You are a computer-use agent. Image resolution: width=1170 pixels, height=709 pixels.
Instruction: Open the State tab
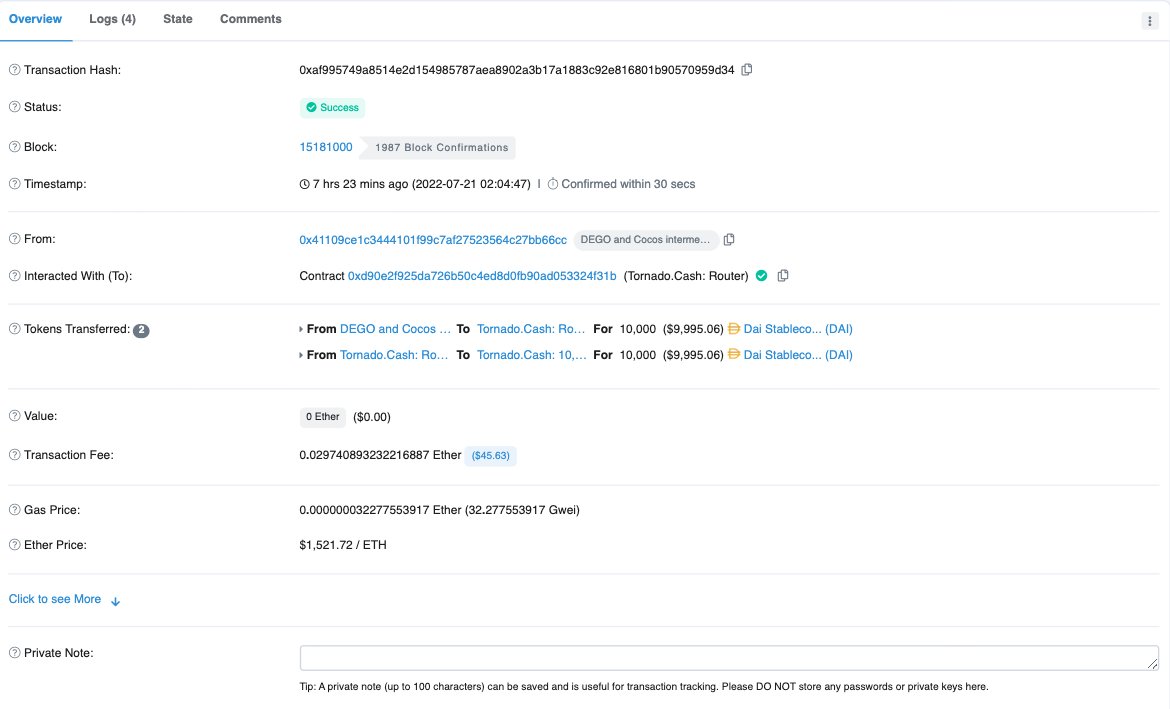(x=178, y=19)
